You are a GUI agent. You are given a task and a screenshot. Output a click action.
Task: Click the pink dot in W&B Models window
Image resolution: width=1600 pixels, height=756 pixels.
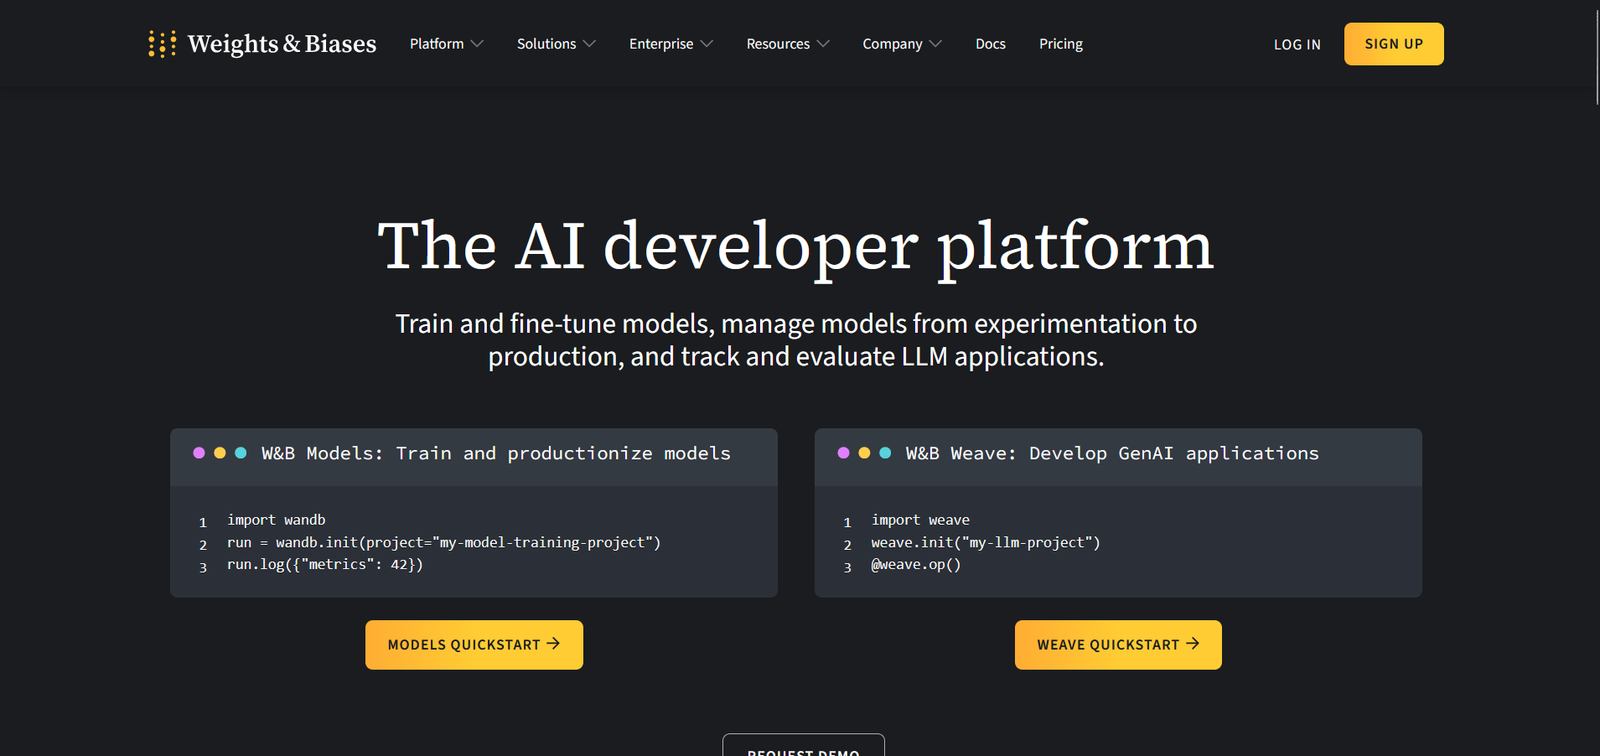pos(199,453)
